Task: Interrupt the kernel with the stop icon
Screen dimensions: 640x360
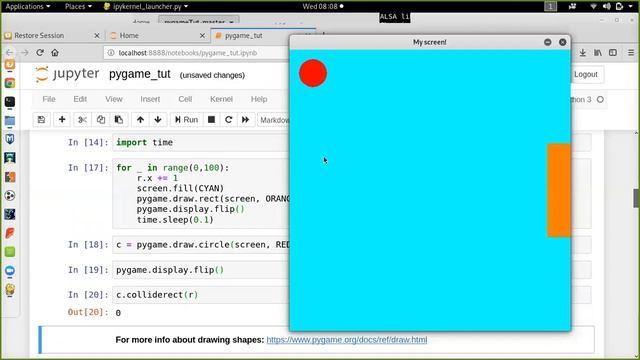Action: coord(211,120)
